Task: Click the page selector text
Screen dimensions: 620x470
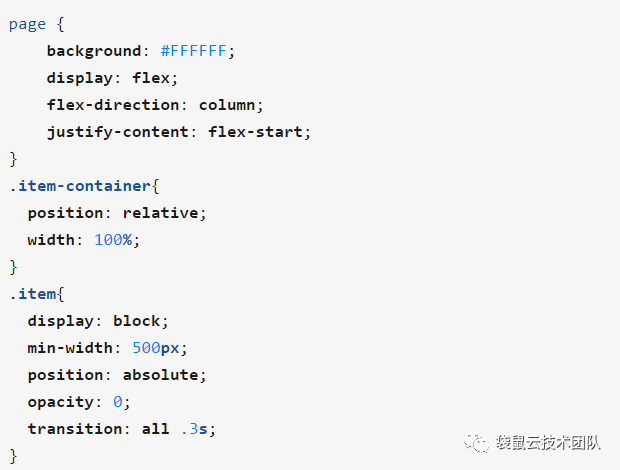Action: [27, 25]
